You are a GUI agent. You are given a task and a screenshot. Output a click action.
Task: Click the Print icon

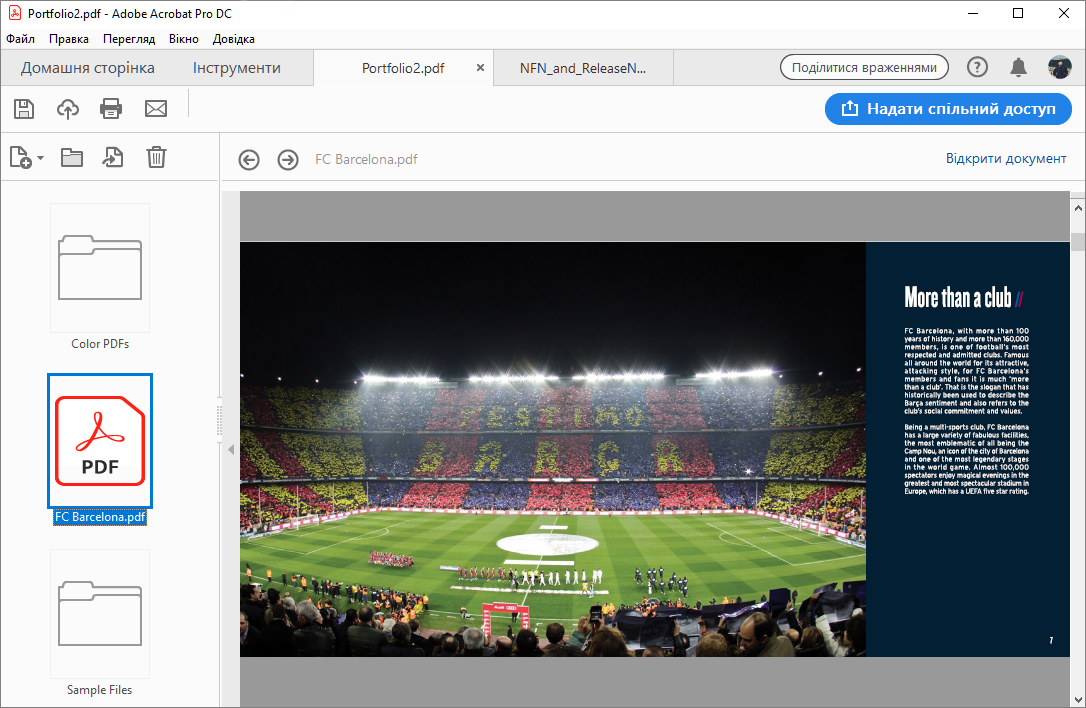[111, 109]
